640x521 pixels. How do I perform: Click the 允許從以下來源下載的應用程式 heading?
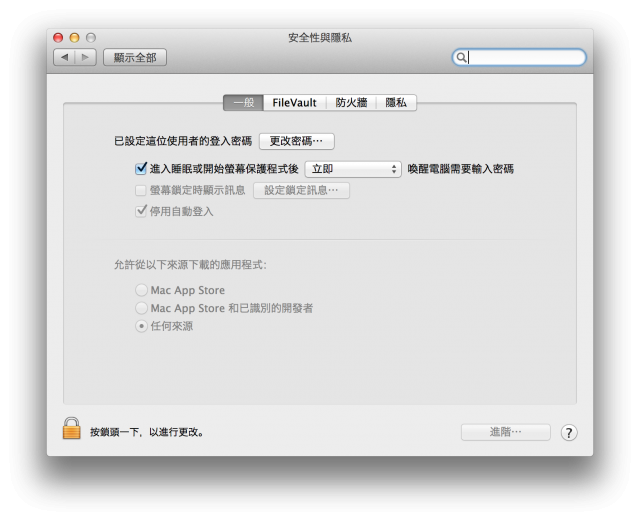coord(190,265)
